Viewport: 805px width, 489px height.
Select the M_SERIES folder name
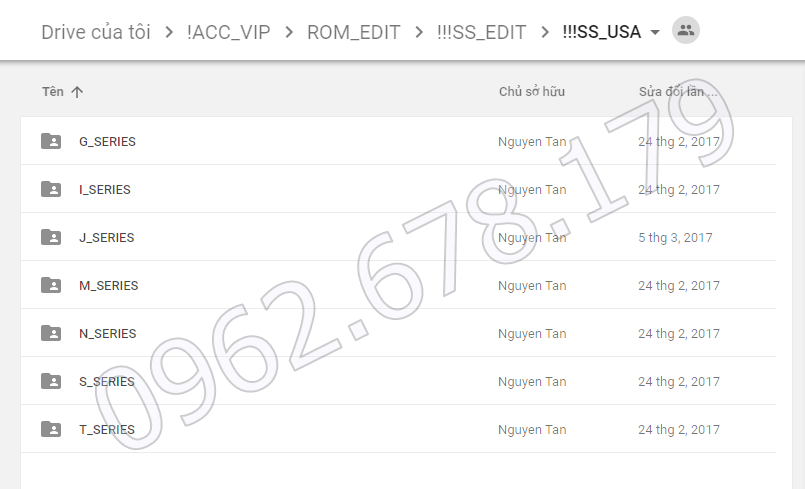click(x=108, y=286)
